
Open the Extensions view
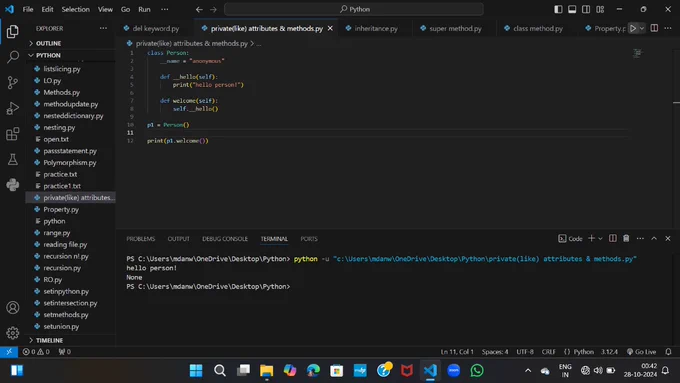click(x=13, y=134)
